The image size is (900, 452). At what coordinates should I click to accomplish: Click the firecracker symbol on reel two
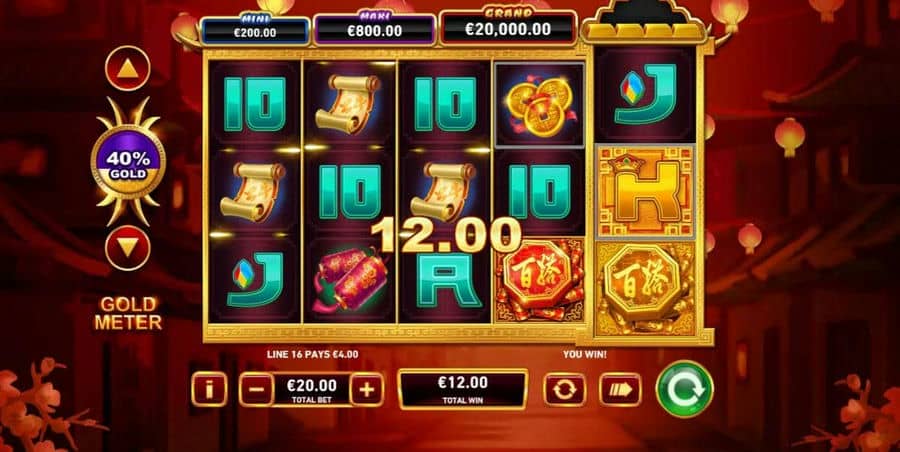(349, 280)
